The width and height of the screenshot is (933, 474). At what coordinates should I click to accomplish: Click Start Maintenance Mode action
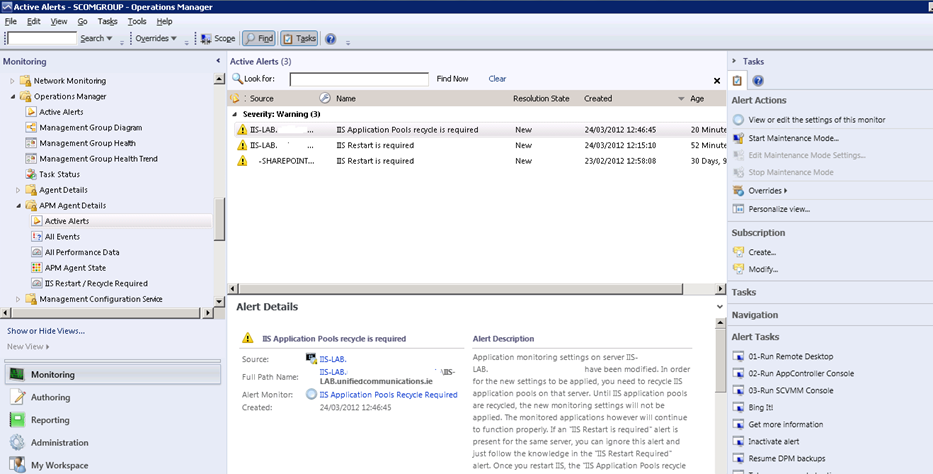coord(793,138)
